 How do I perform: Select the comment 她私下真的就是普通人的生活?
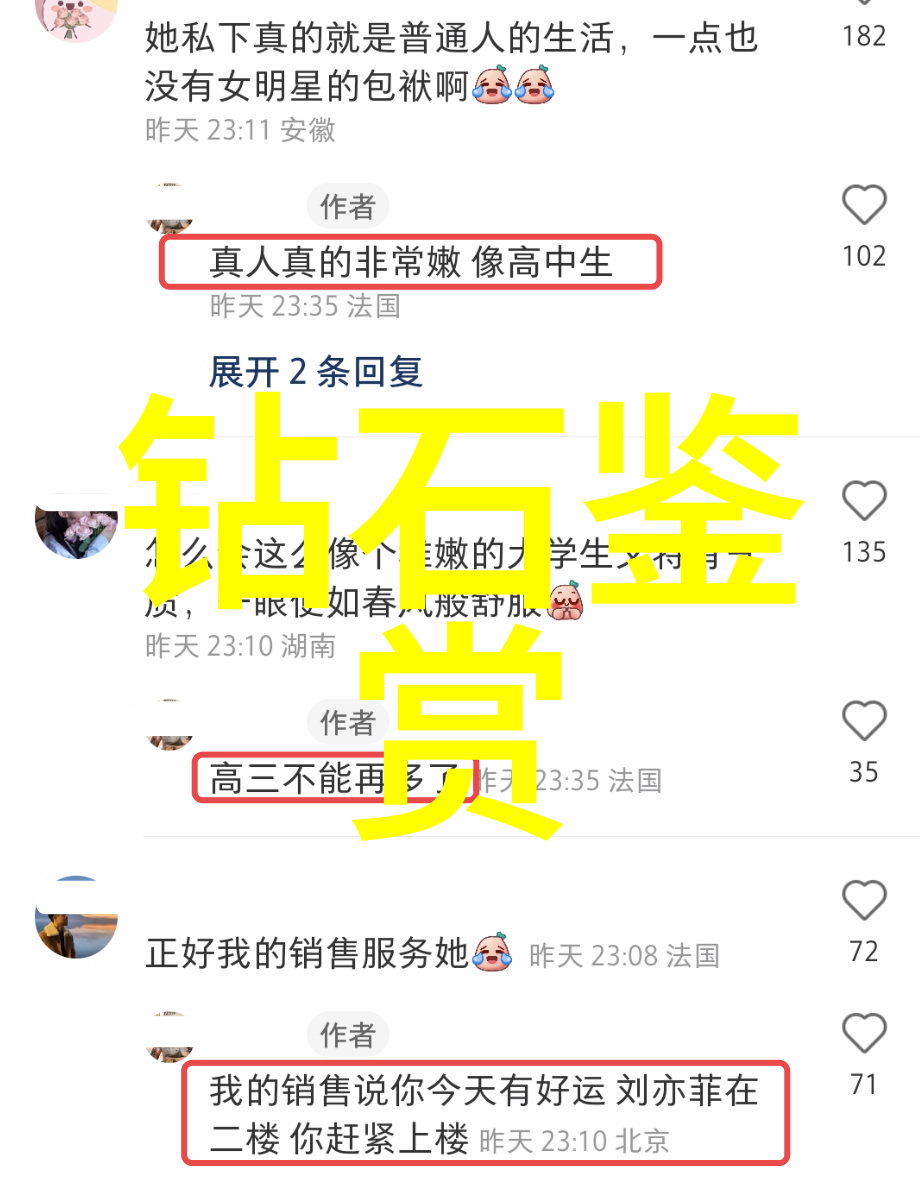(451, 62)
